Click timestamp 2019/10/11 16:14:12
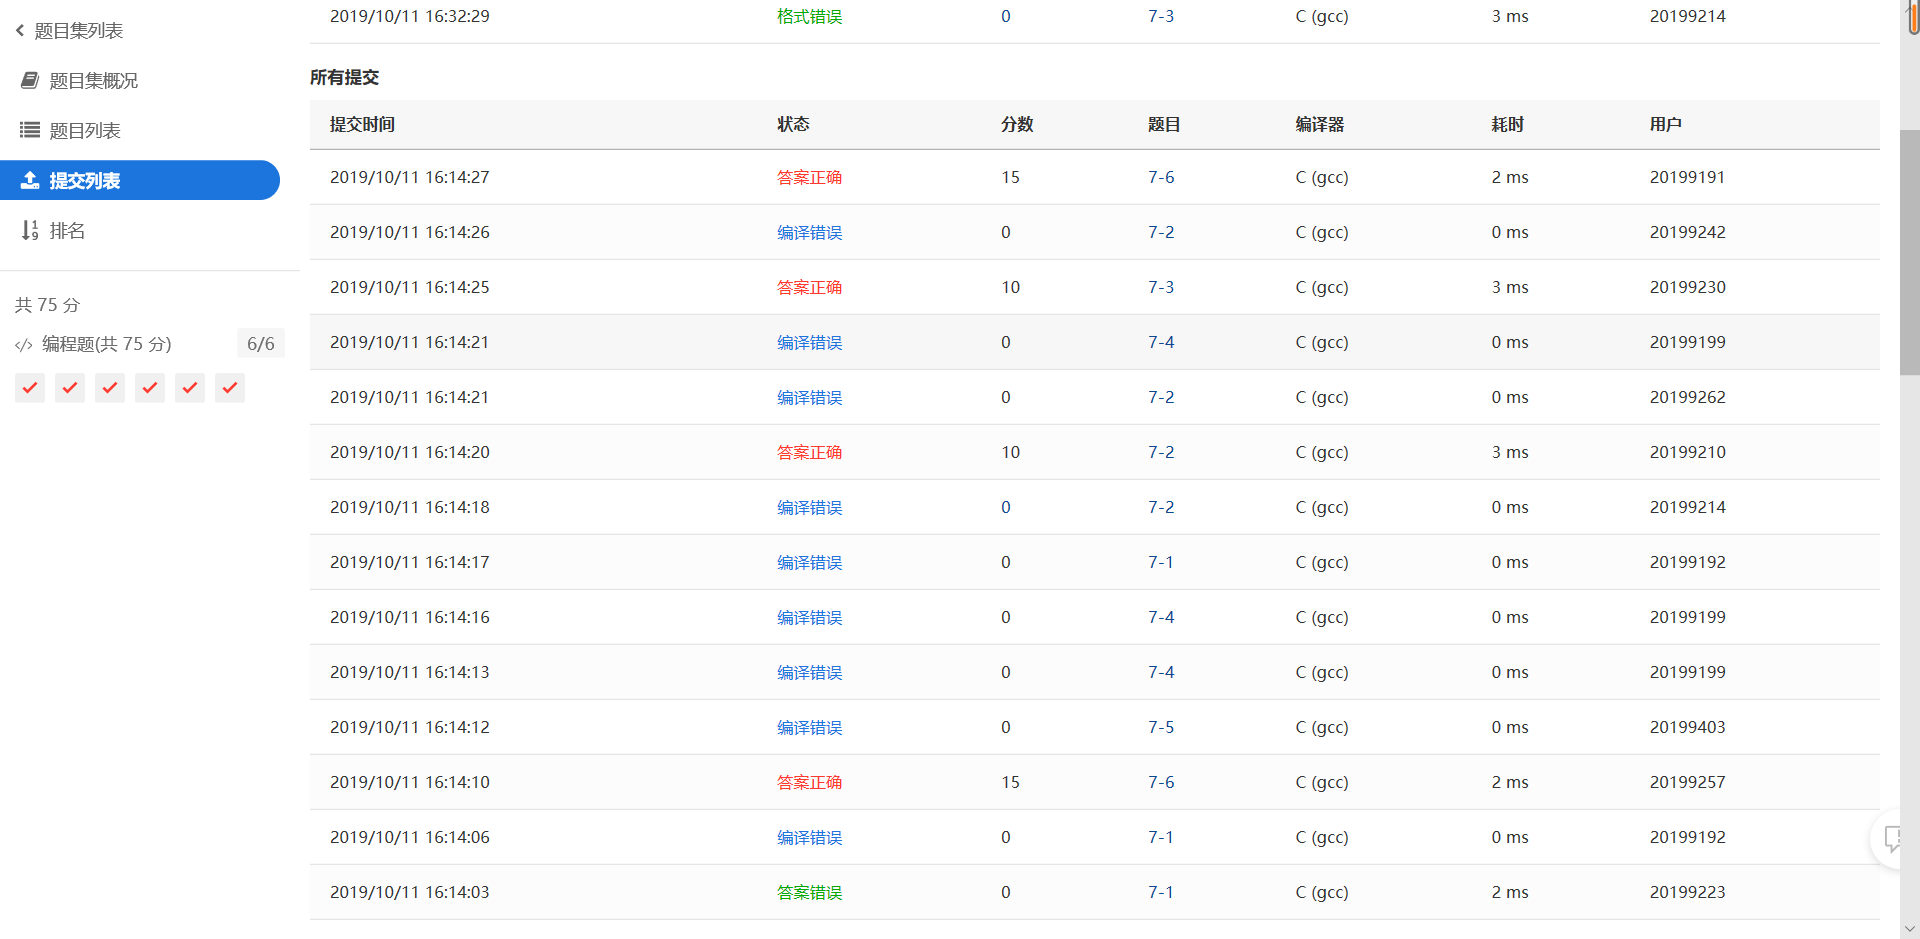The height and width of the screenshot is (939, 1920). (410, 727)
